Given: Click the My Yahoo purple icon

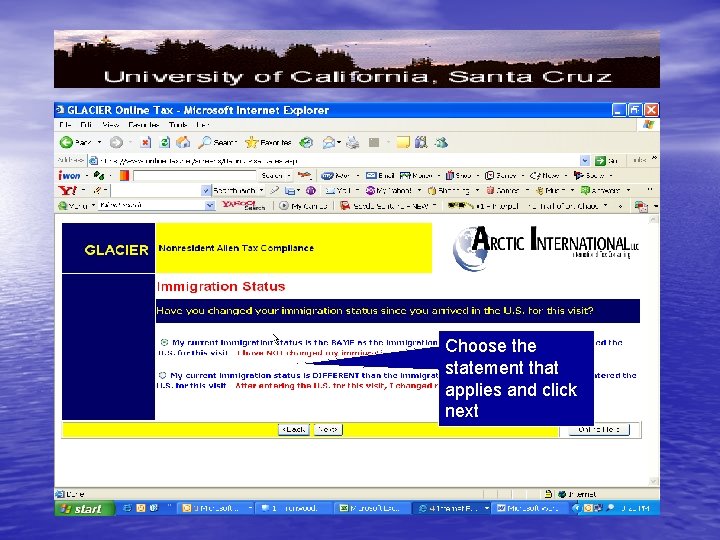Looking at the screenshot, I should tap(370, 190).
